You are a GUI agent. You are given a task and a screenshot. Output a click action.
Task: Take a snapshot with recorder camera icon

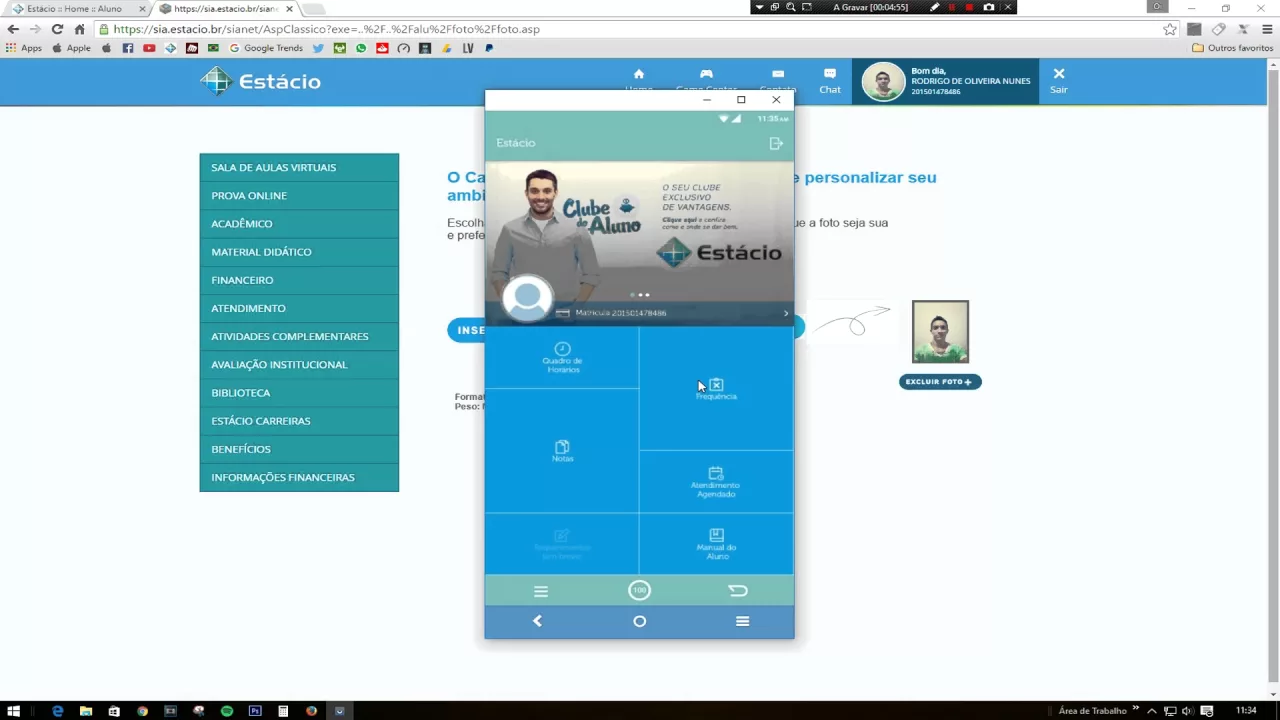[989, 7]
